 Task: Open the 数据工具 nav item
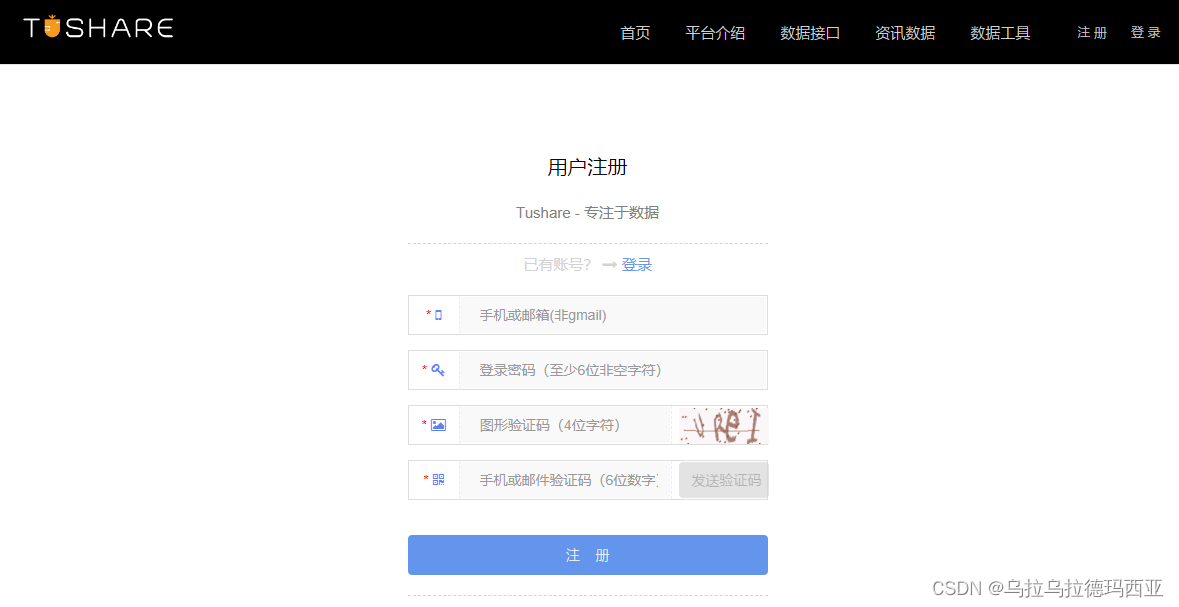click(1000, 33)
